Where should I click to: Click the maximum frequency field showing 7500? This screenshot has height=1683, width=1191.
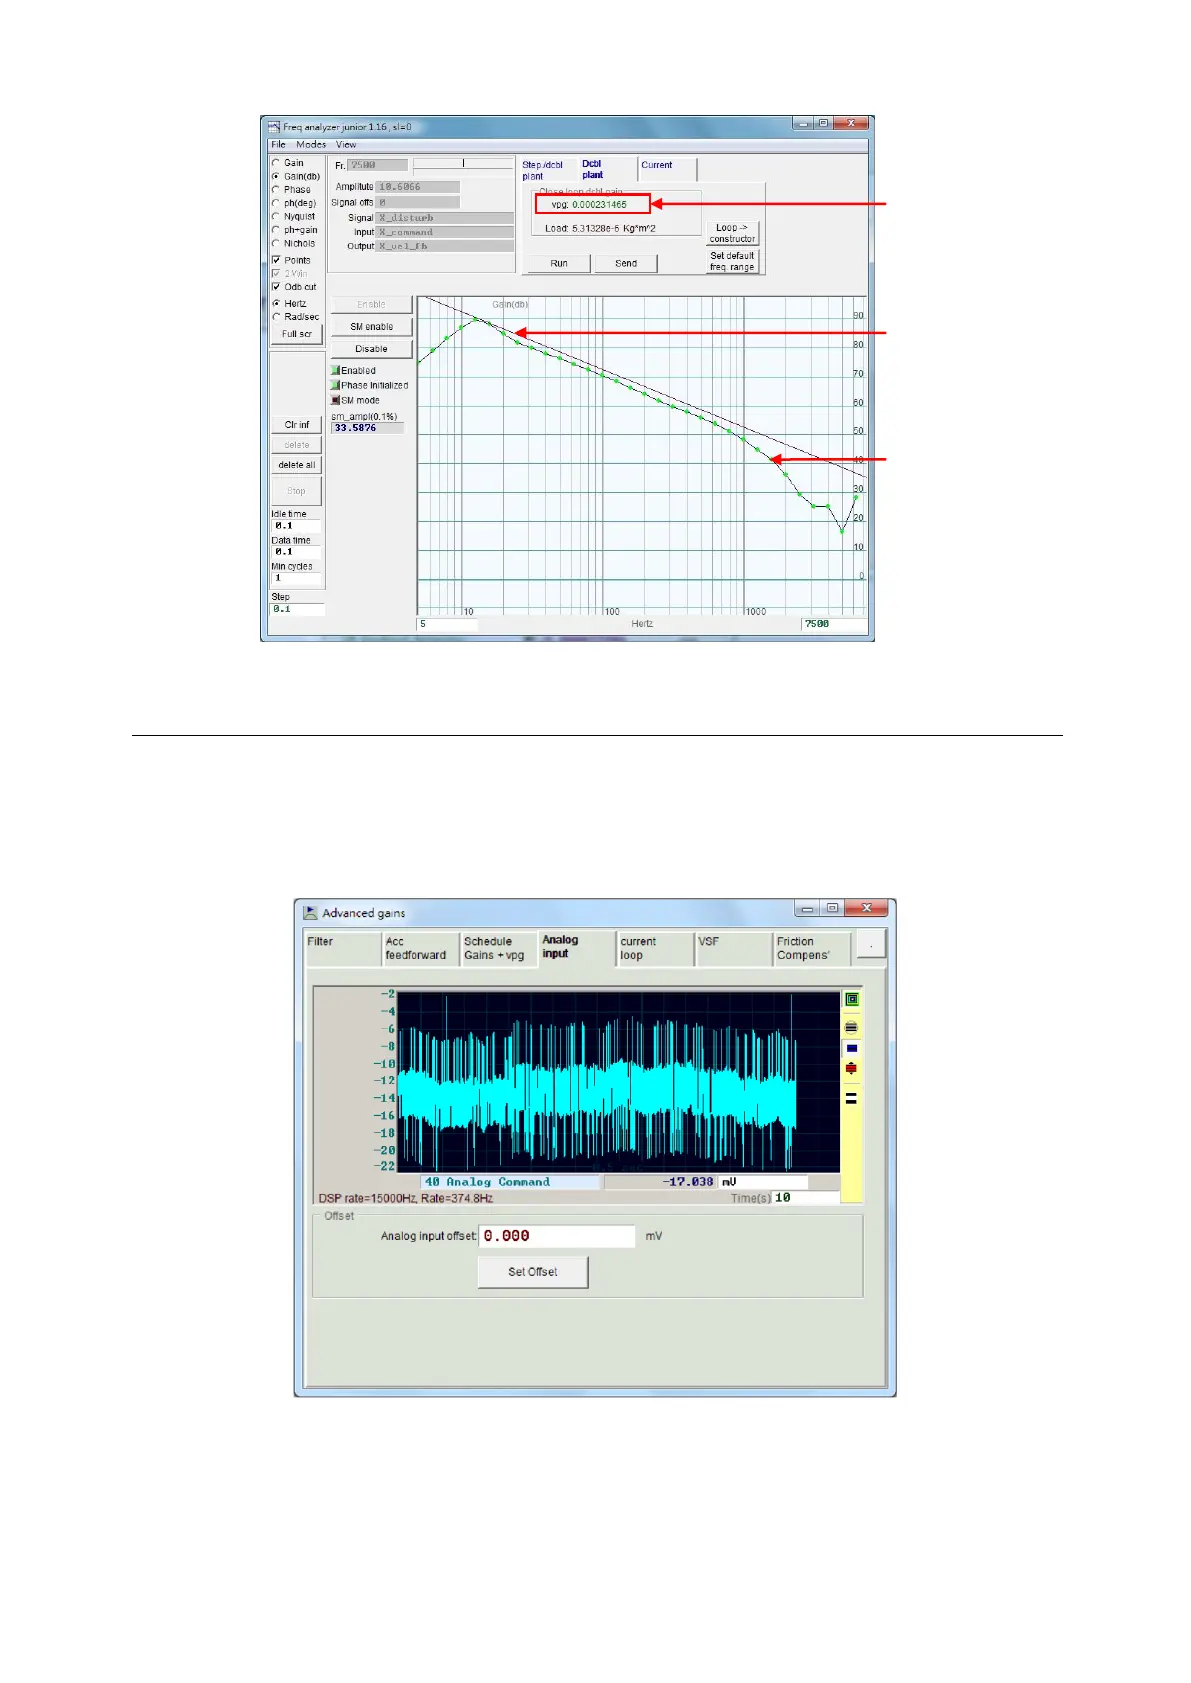(x=834, y=624)
